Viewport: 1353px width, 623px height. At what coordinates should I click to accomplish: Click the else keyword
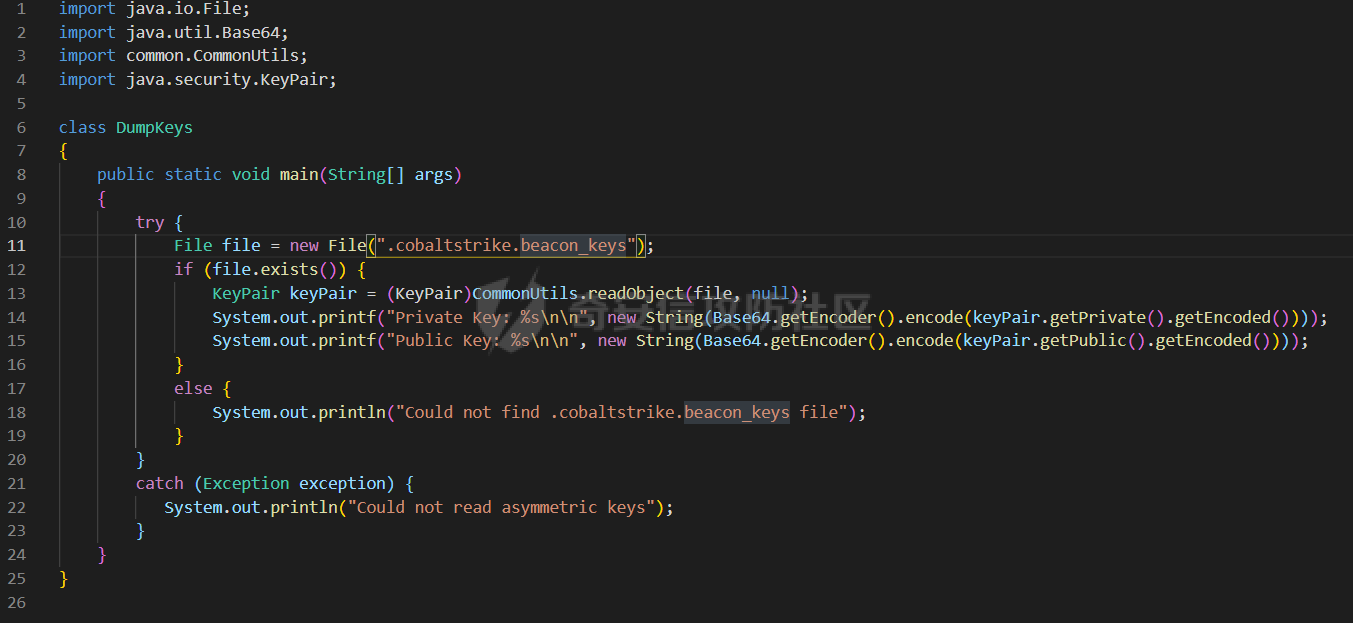193,388
